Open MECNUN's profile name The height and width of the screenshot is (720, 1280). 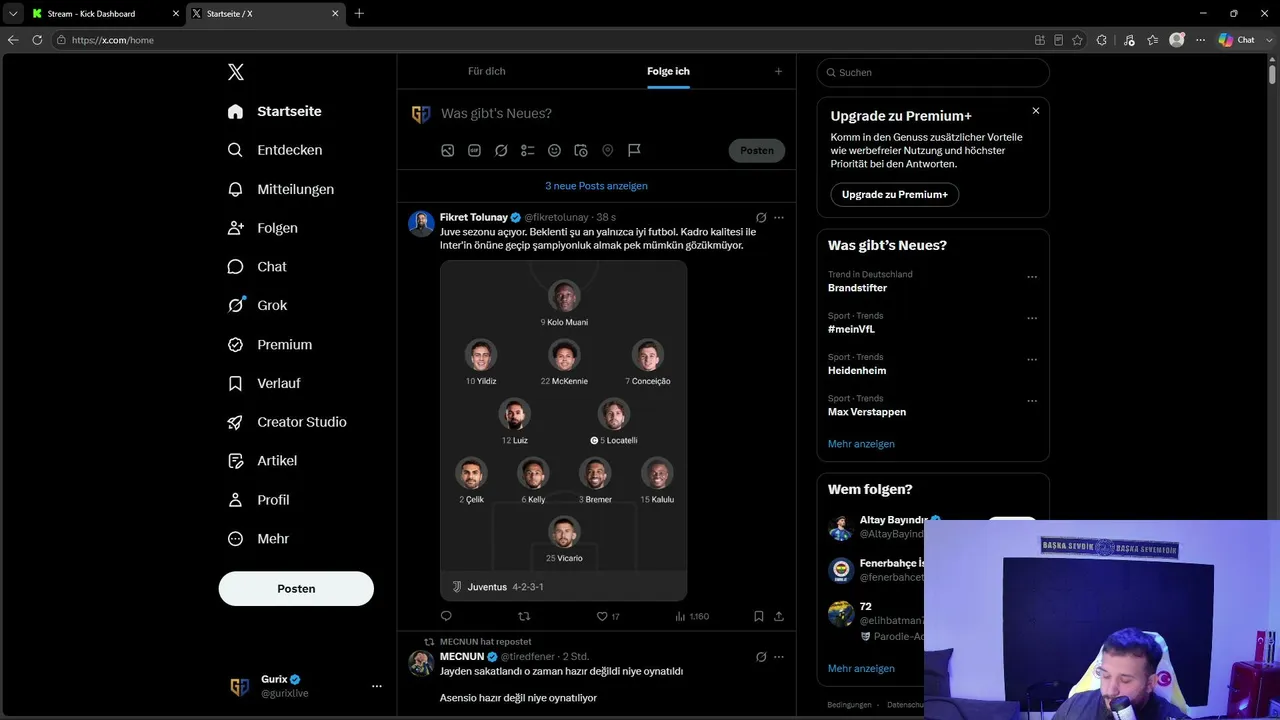click(462, 657)
